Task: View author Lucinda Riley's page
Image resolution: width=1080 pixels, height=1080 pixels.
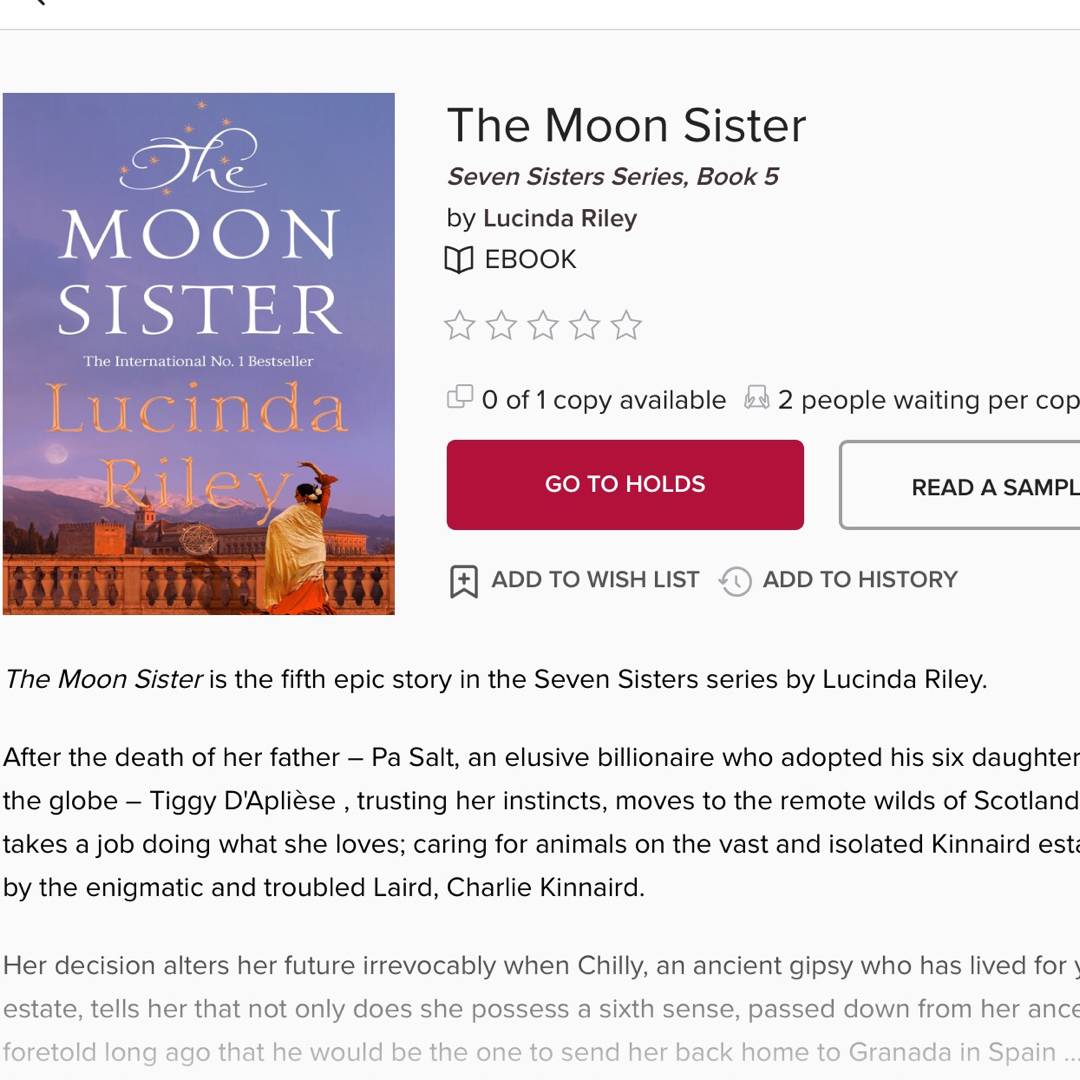Action: 560,219
